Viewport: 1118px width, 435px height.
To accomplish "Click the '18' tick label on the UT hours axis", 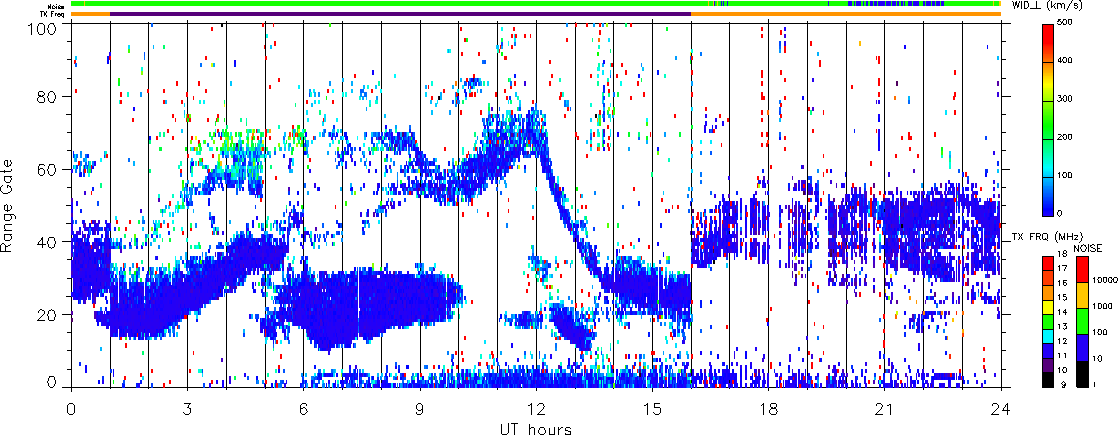I will 769,409.
